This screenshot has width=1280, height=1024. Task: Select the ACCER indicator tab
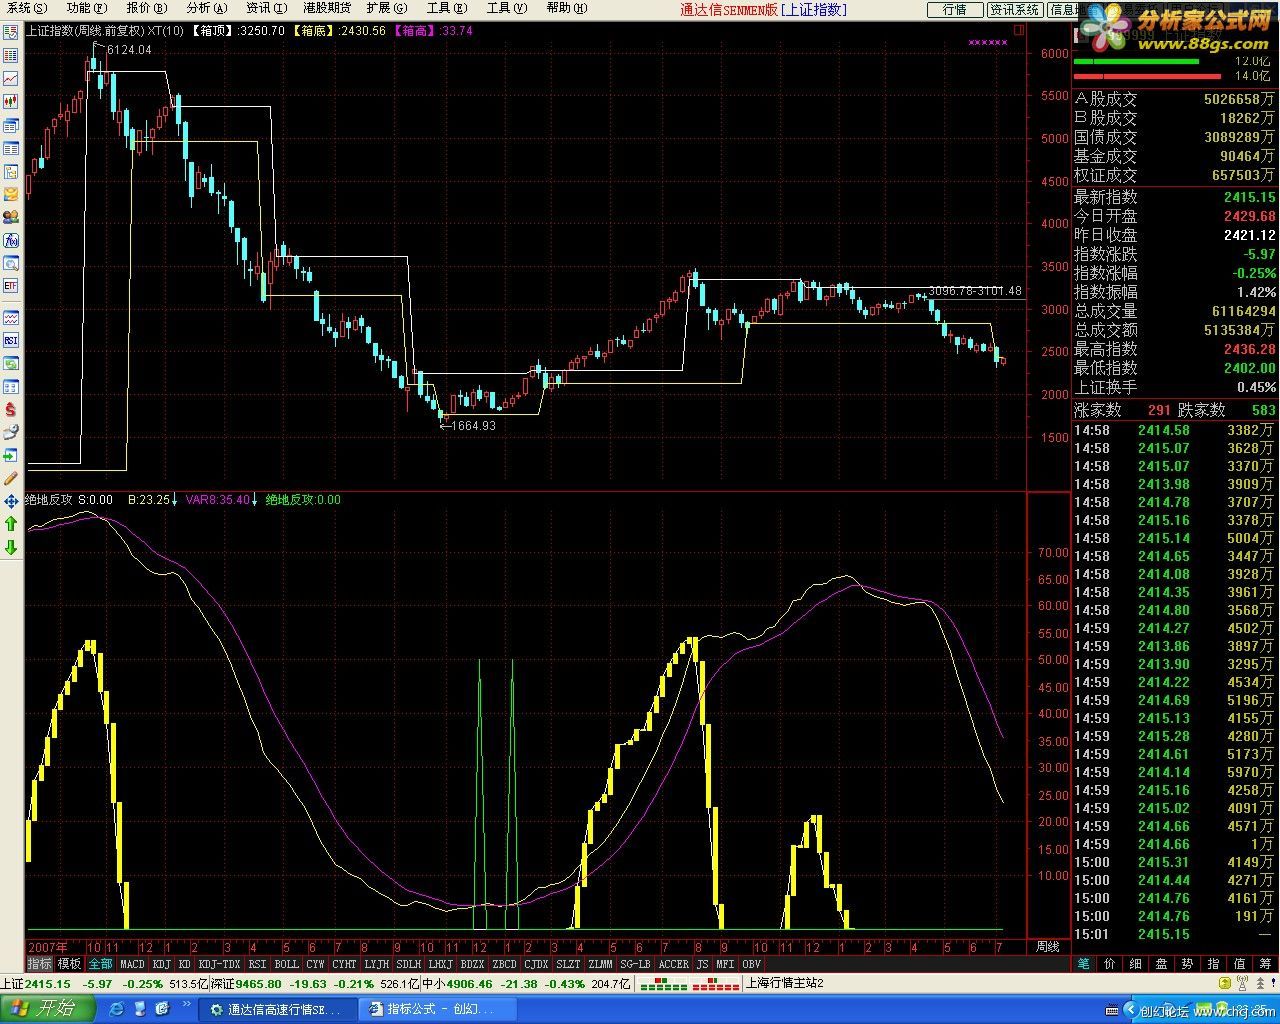673,964
